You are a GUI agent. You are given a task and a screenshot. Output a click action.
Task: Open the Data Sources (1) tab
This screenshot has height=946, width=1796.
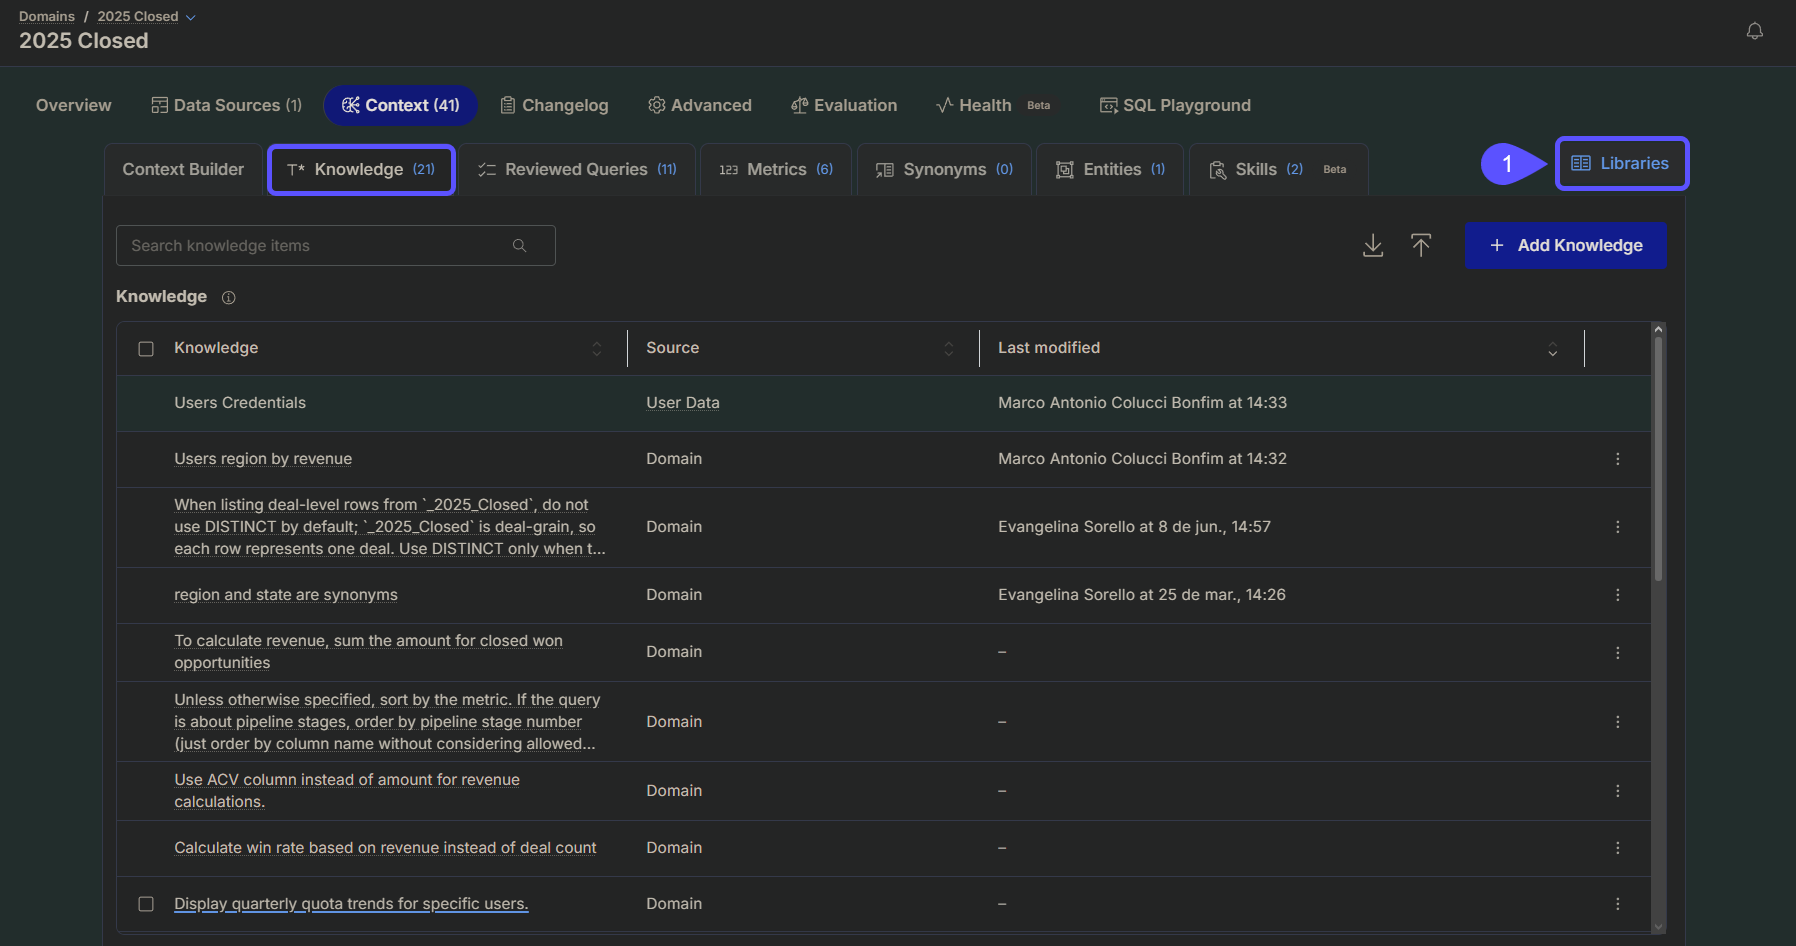click(226, 105)
